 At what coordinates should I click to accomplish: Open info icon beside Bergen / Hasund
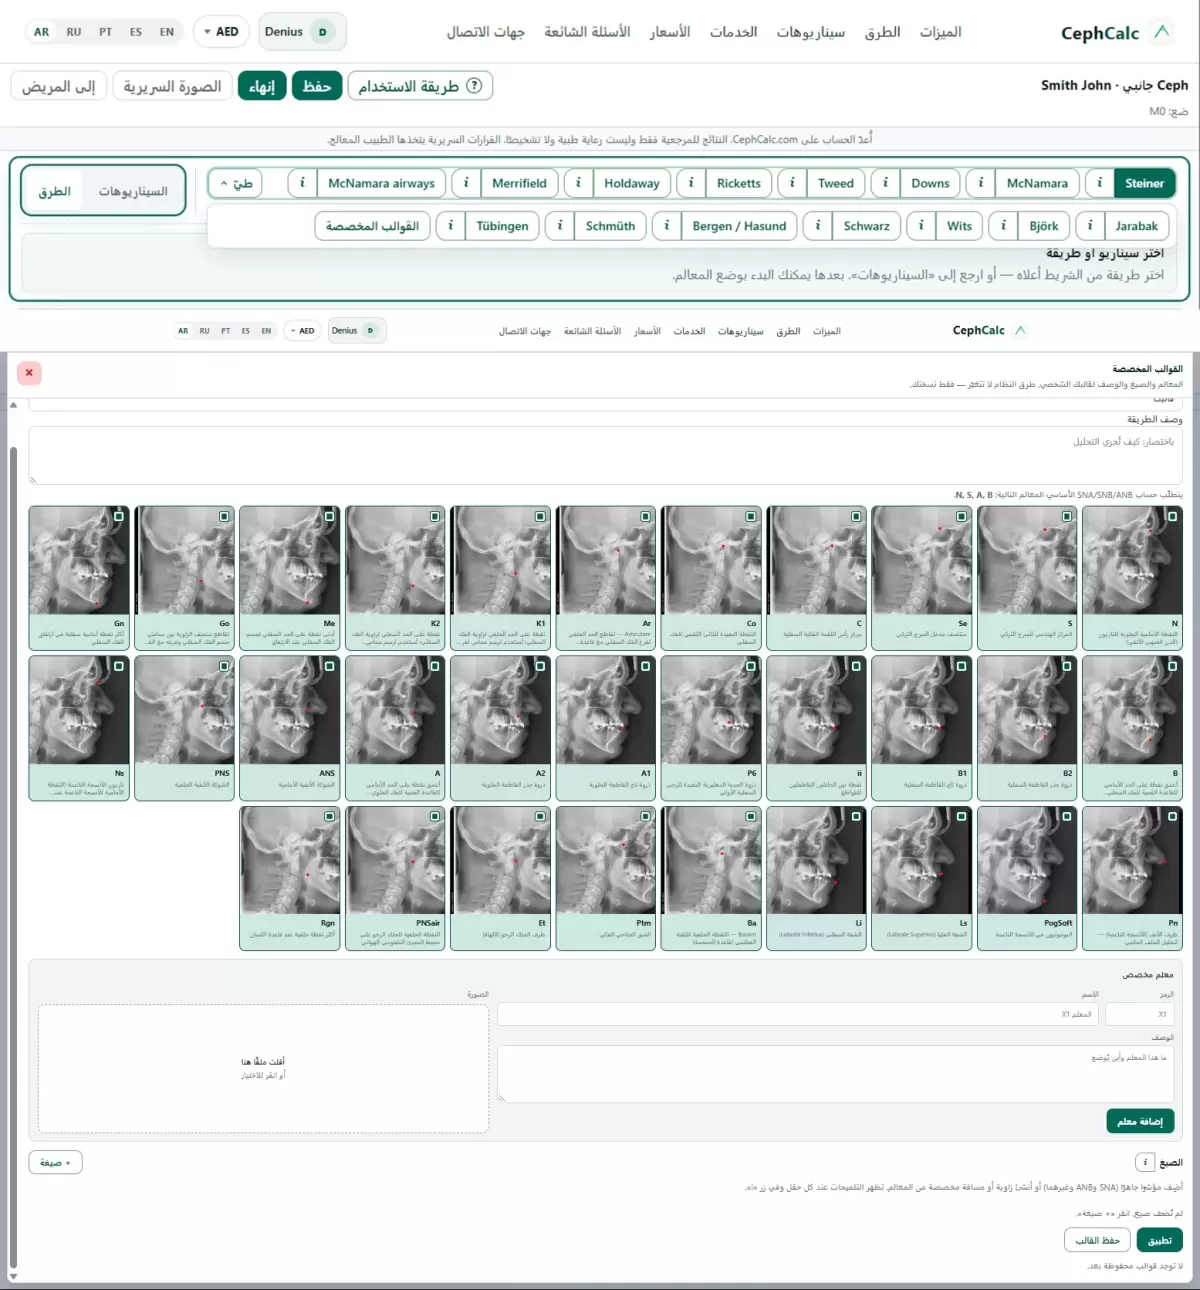tap(667, 226)
